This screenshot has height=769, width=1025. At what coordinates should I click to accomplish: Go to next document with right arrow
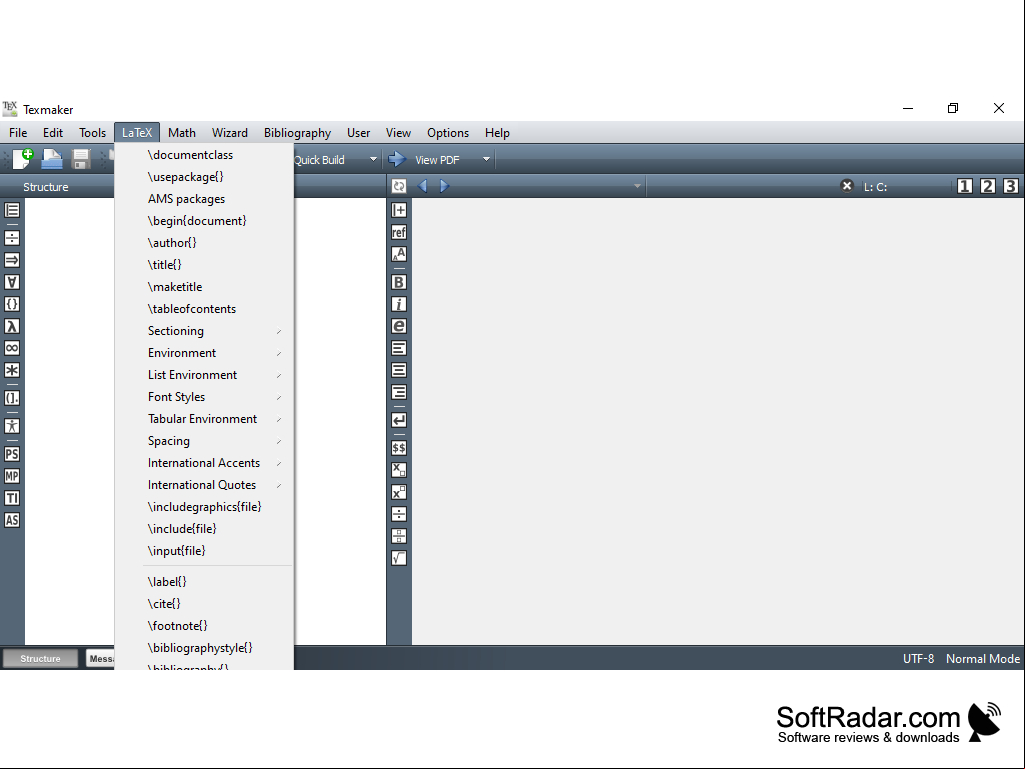445,186
